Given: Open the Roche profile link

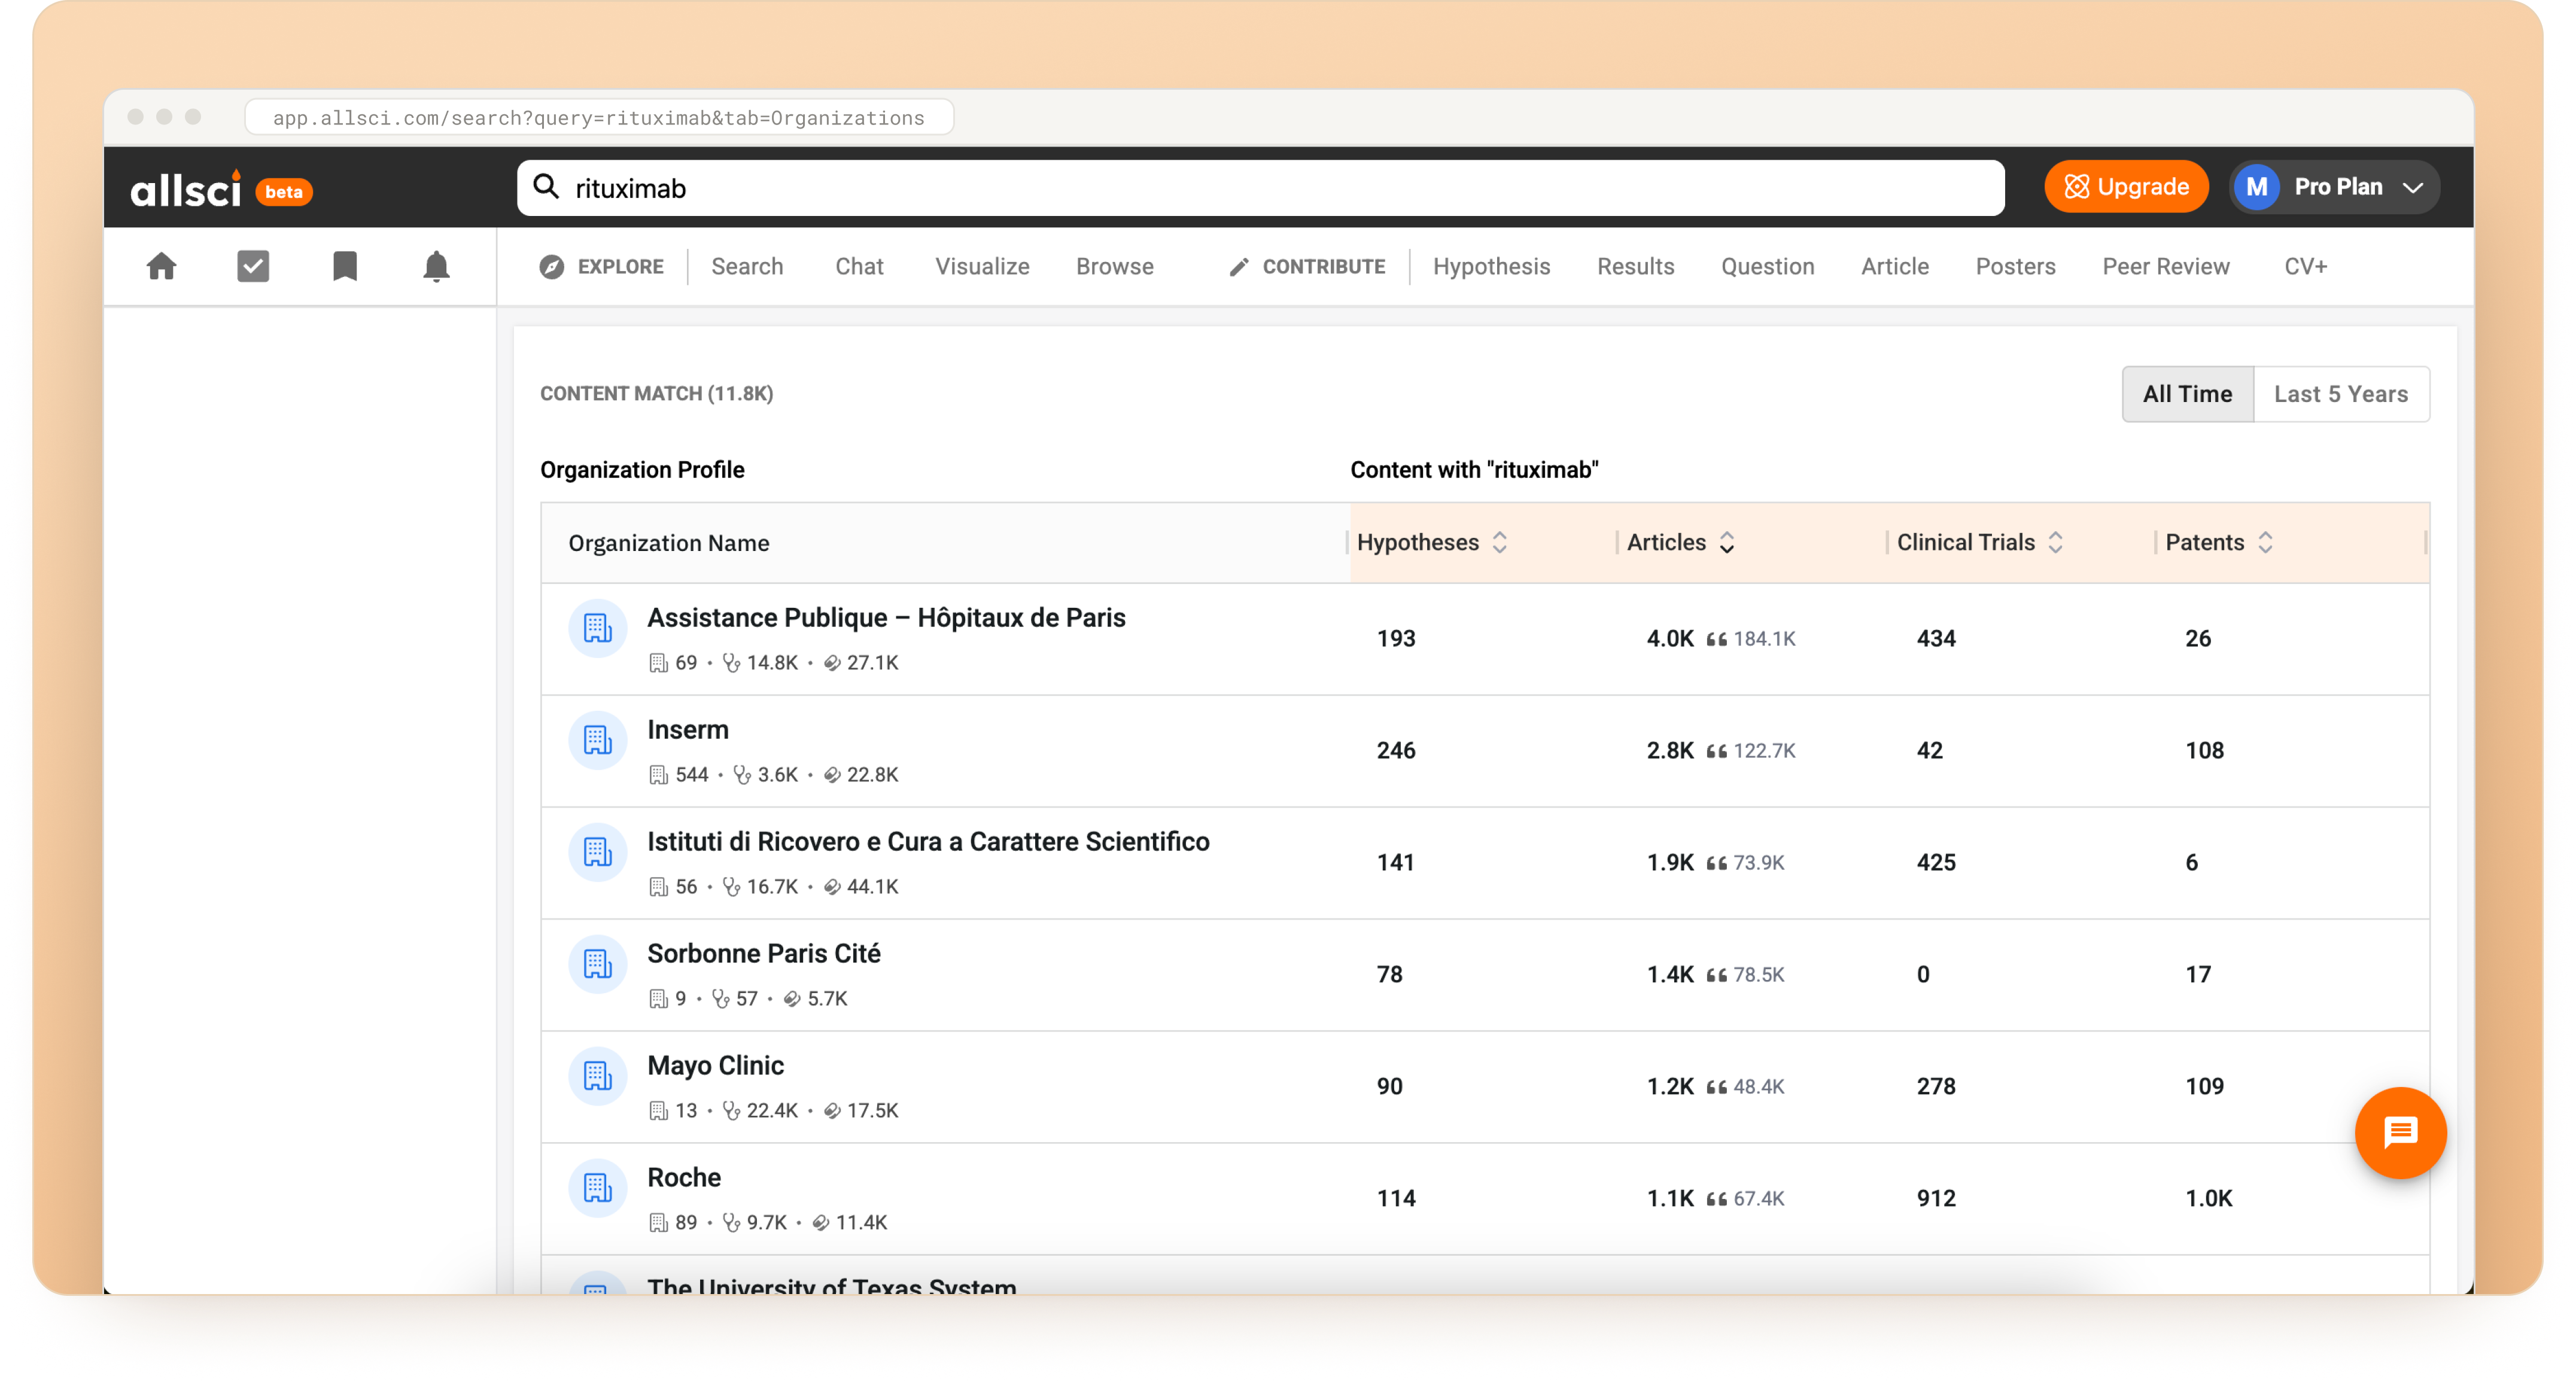Looking at the screenshot, I should 684,1178.
